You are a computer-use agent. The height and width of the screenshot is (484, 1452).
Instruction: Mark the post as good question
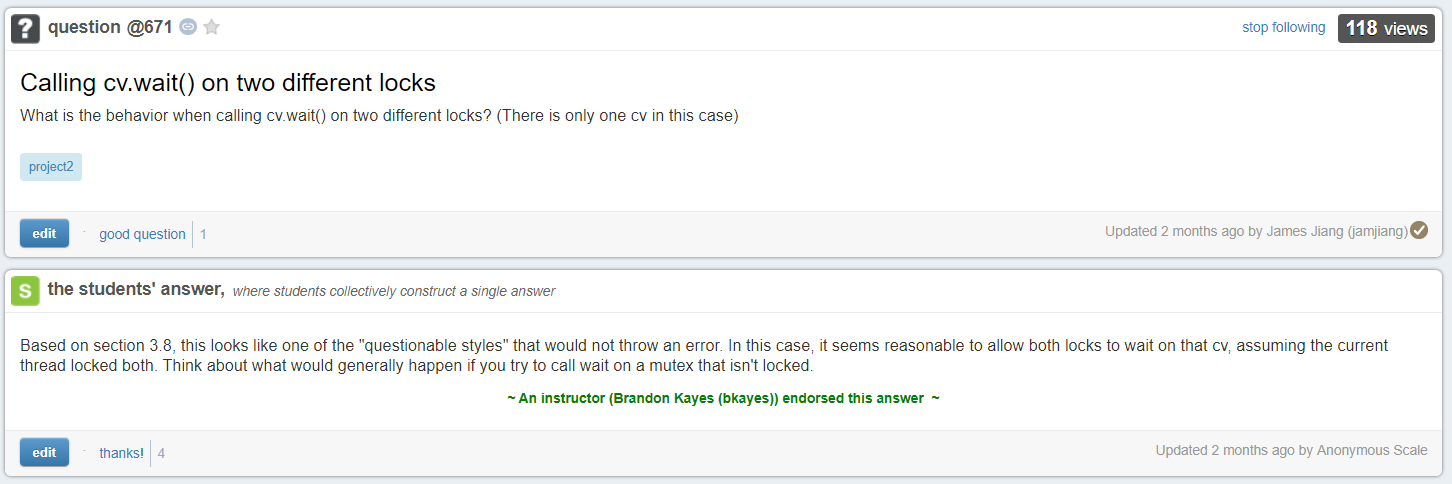pyautogui.click(x=142, y=234)
